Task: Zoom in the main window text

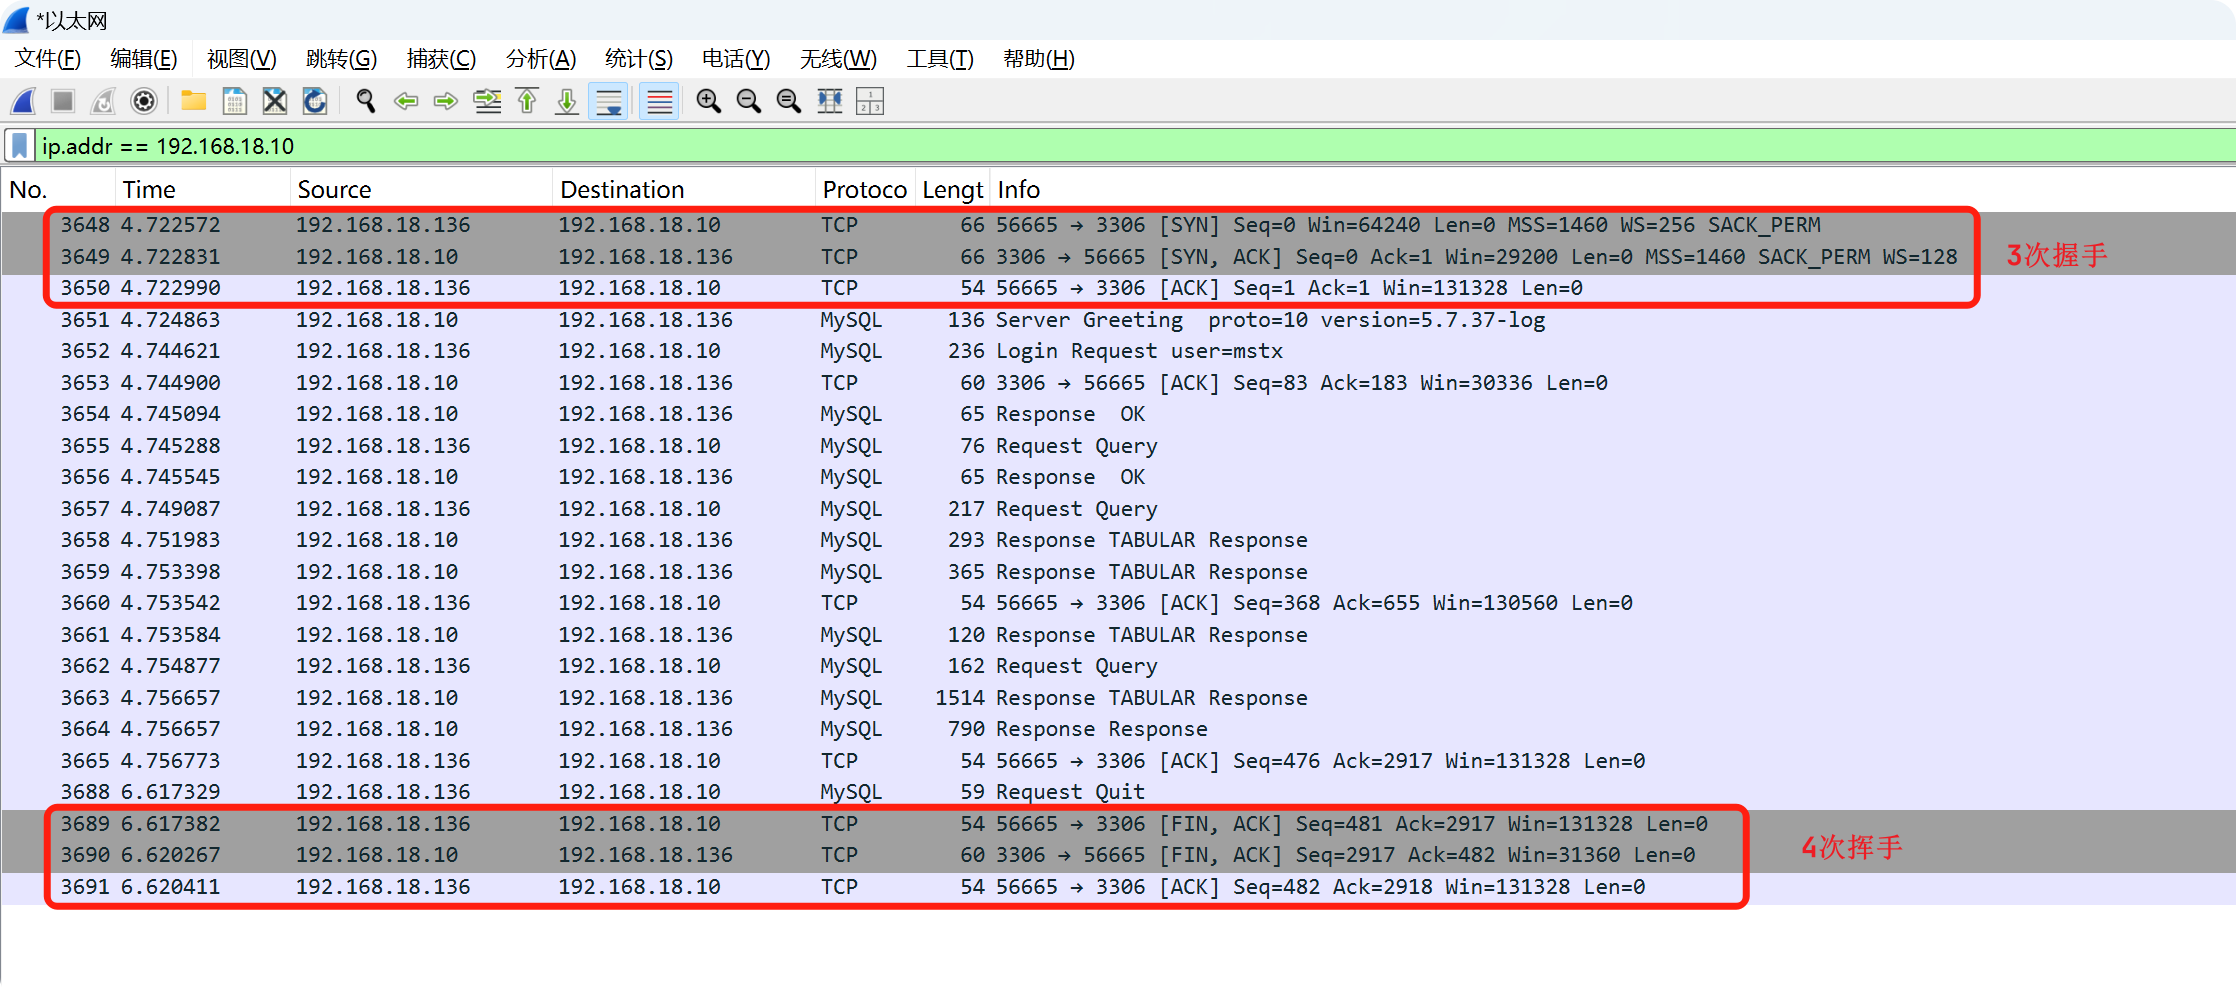Action: point(708,101)
